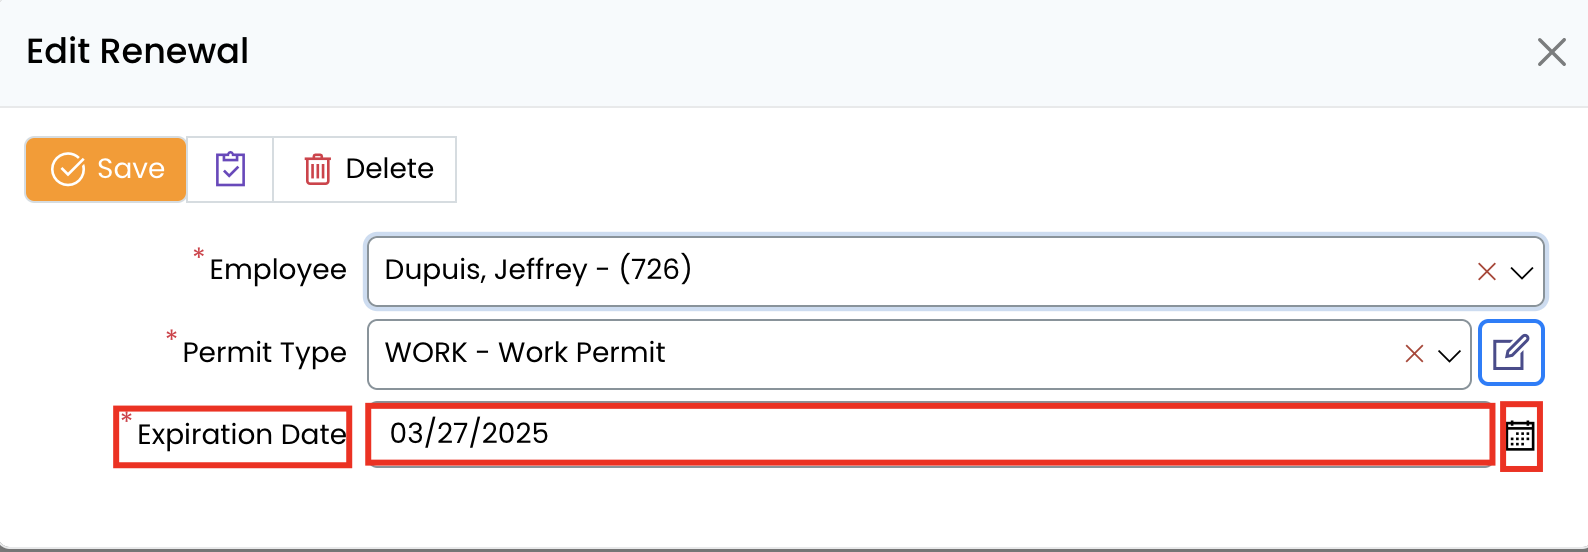Open the calendar date picker icon

pyautogui.click(x=1520, y=436)
